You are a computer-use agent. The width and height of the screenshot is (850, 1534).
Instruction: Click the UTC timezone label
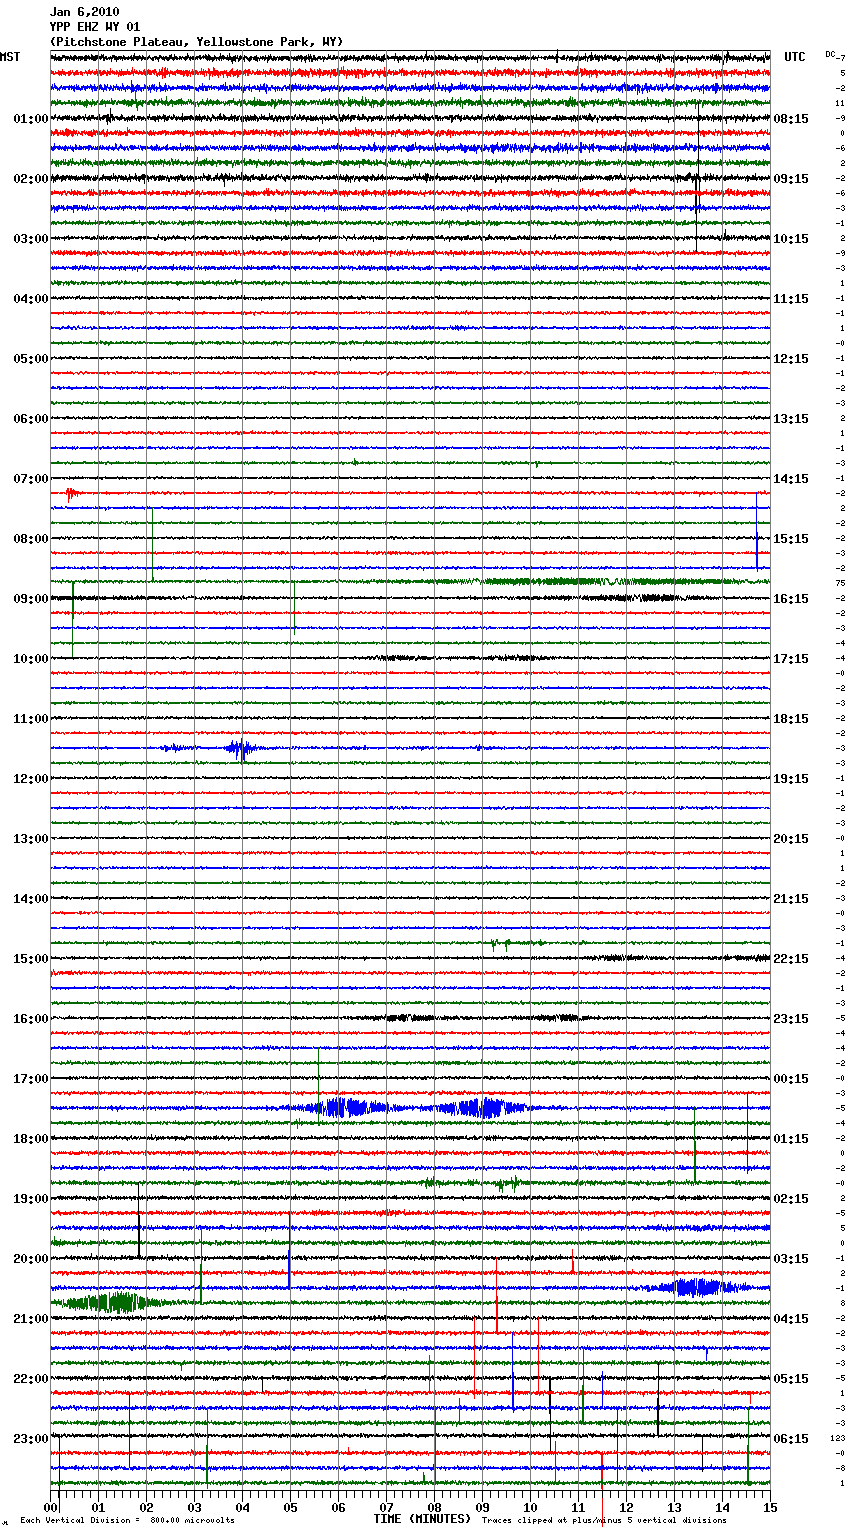(x=795, y=57)
